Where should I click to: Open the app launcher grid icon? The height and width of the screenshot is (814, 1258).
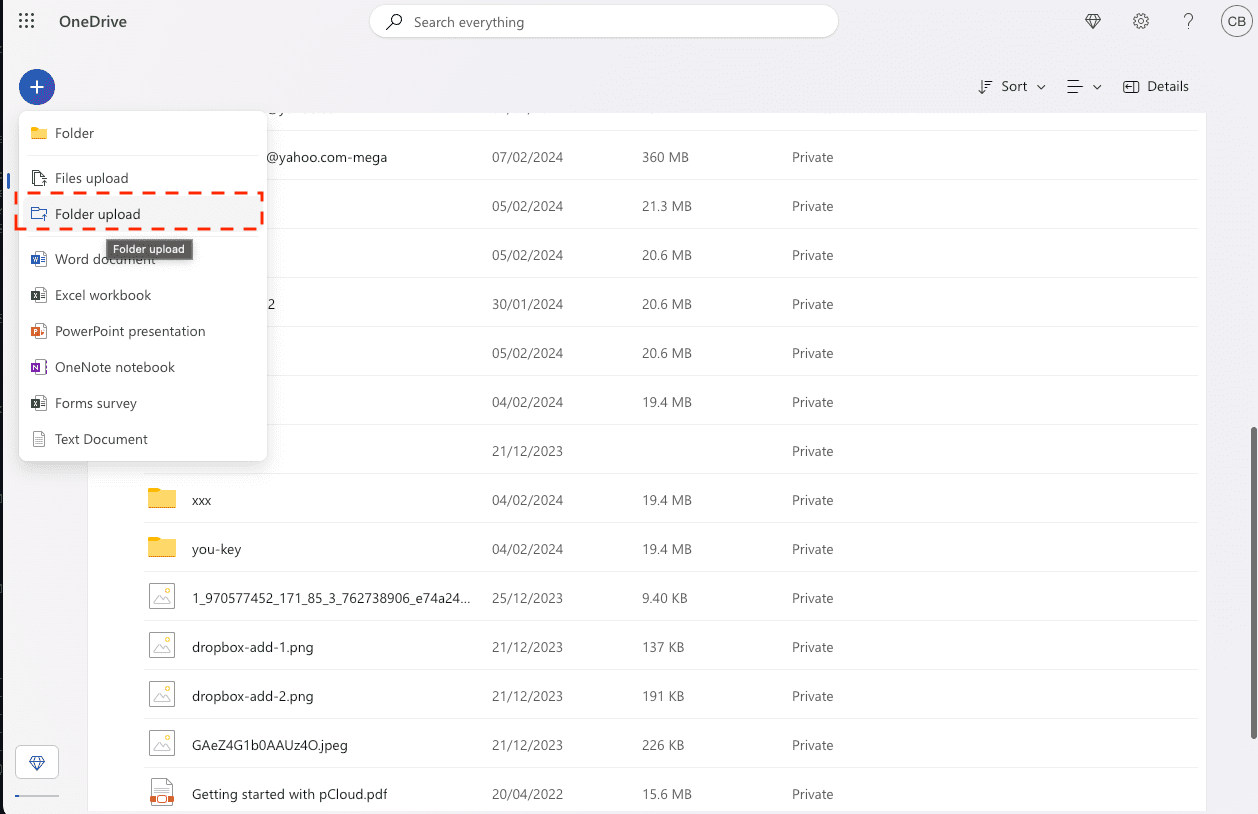(27, 21)
